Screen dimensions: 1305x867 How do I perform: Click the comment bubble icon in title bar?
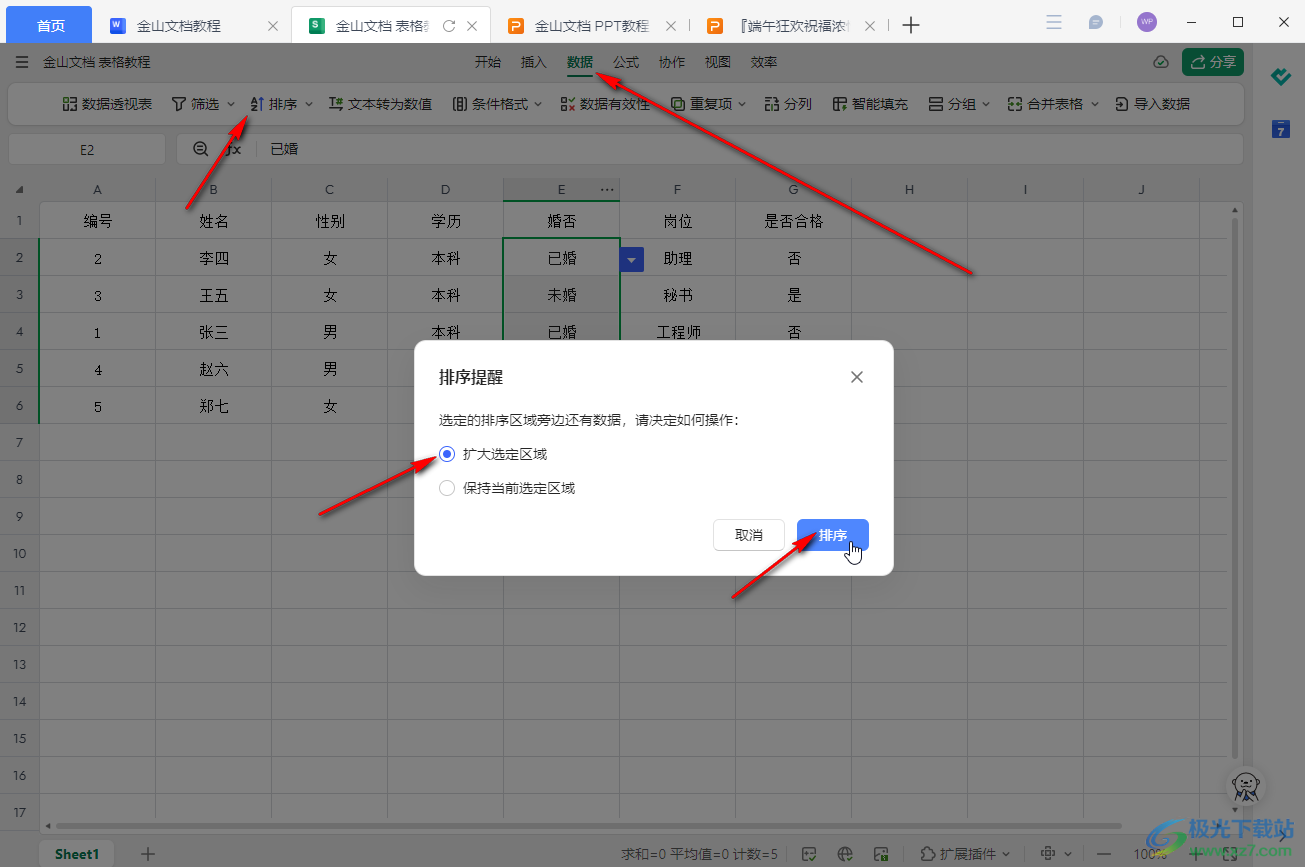(1096, 22)
